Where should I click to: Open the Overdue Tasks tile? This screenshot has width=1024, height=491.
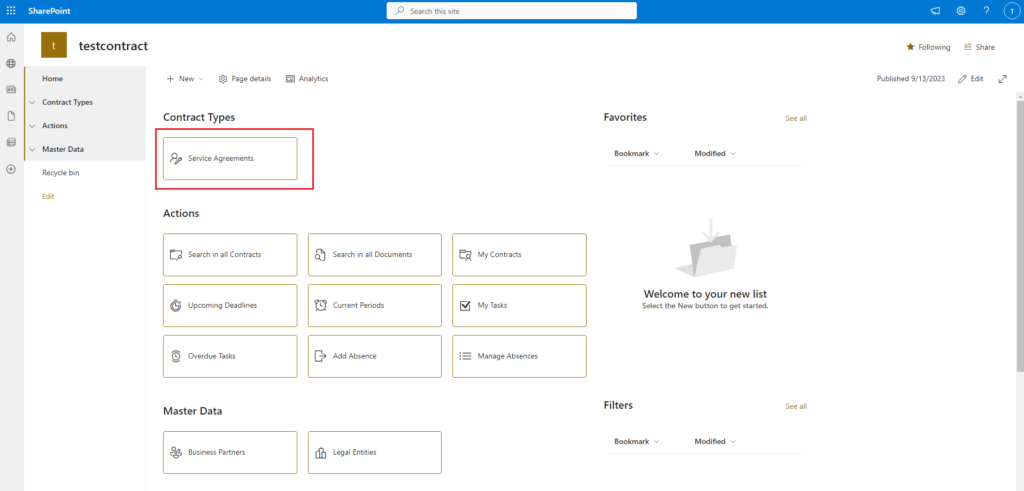(230, 356)
